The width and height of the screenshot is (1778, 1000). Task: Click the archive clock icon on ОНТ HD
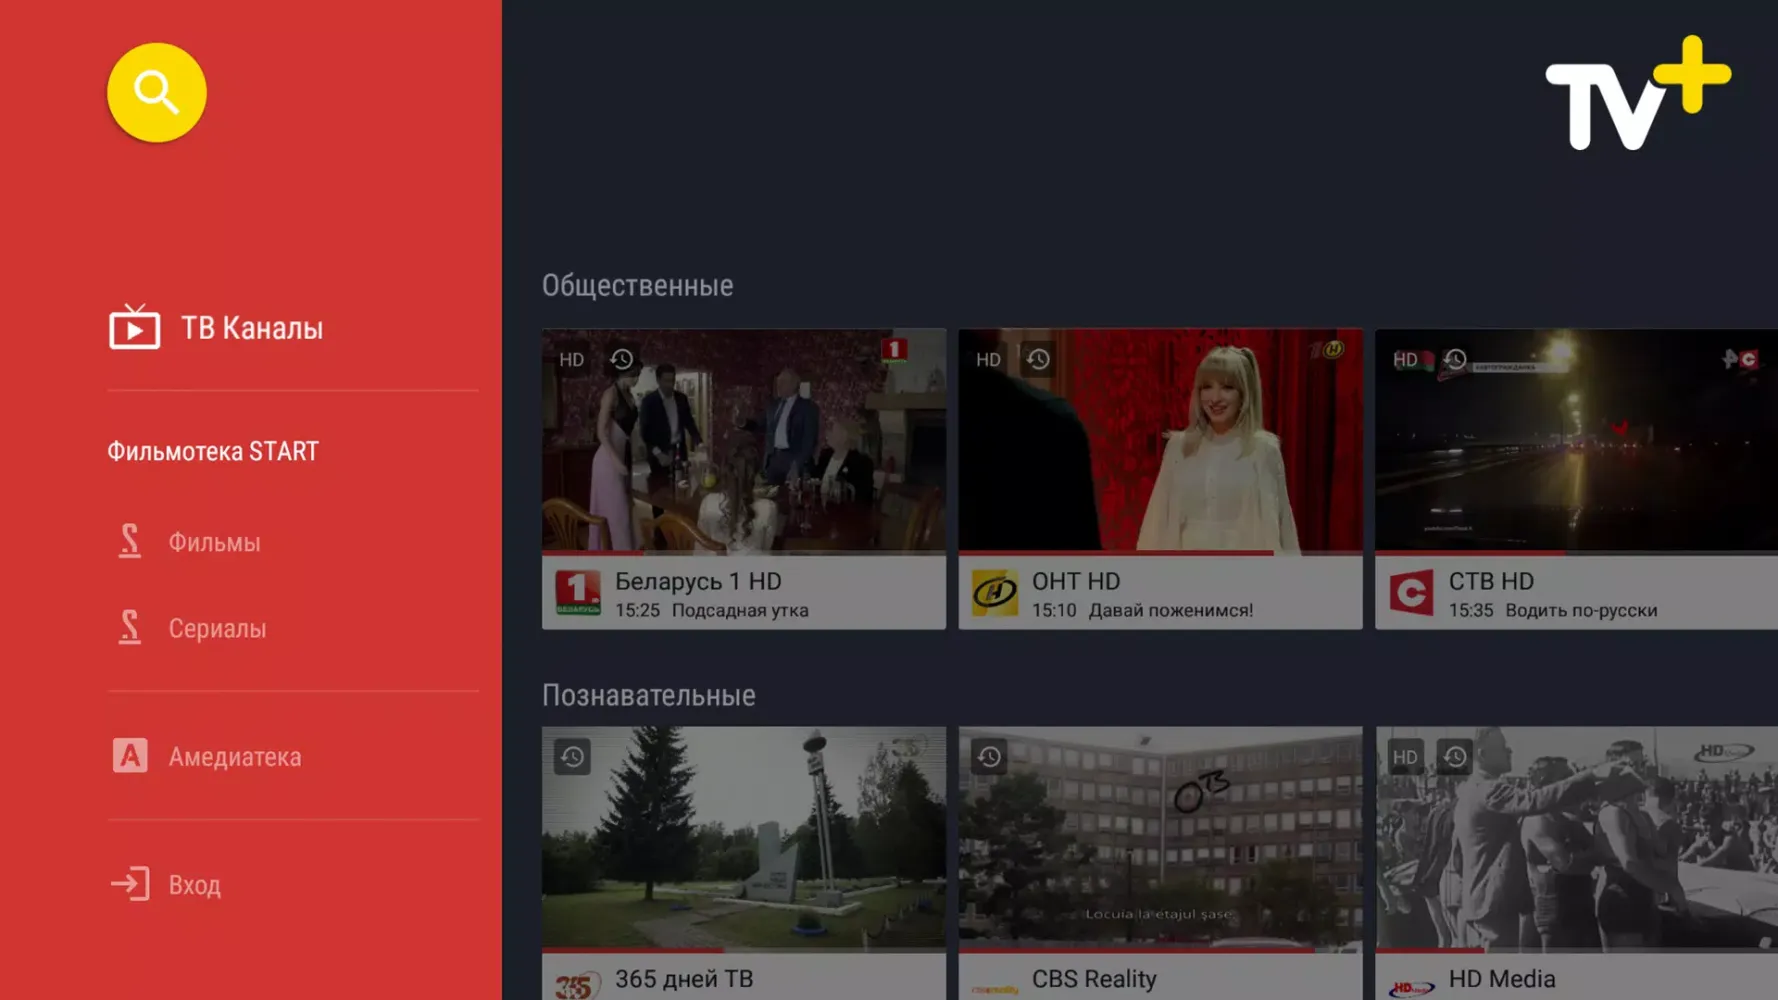1038,359
